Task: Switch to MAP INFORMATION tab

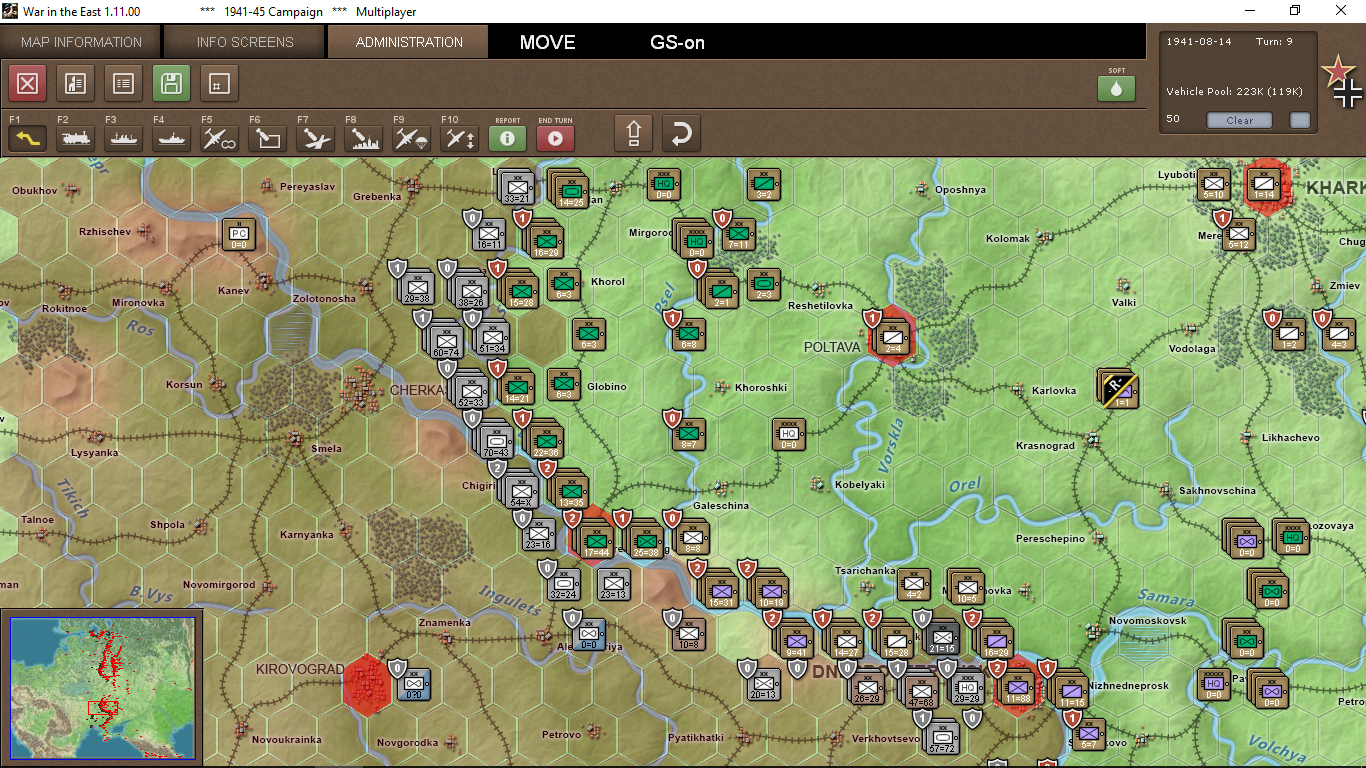Action: [81, 42]
